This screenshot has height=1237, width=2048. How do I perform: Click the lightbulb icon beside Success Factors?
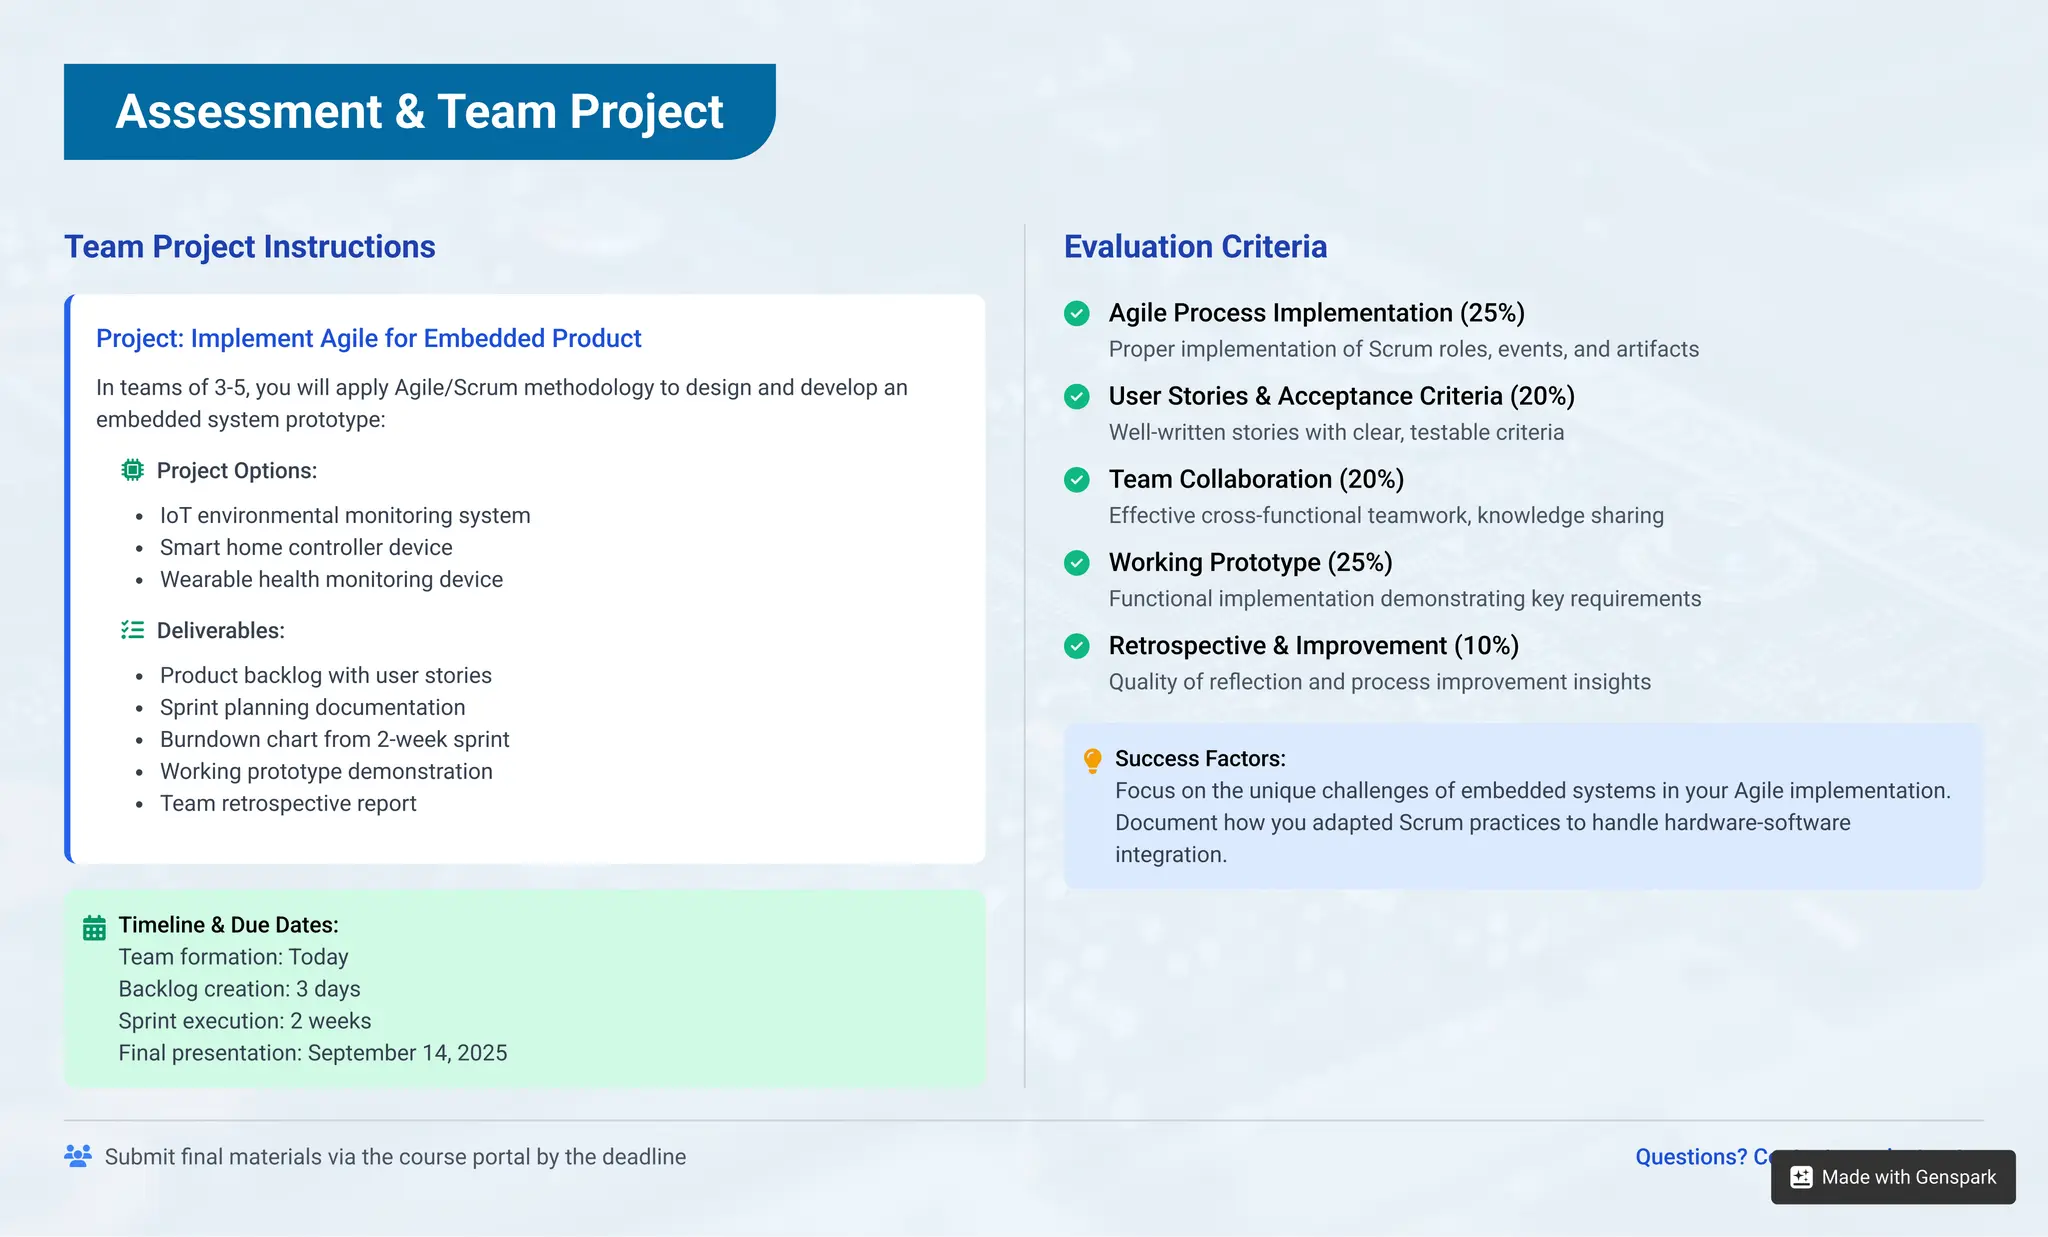click(x=1092, y=761)
